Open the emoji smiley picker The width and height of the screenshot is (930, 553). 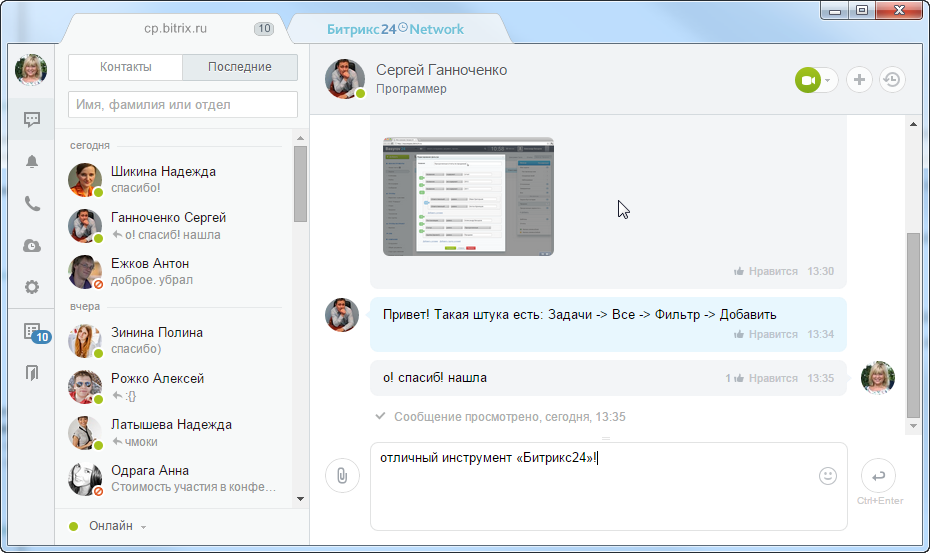827,476
